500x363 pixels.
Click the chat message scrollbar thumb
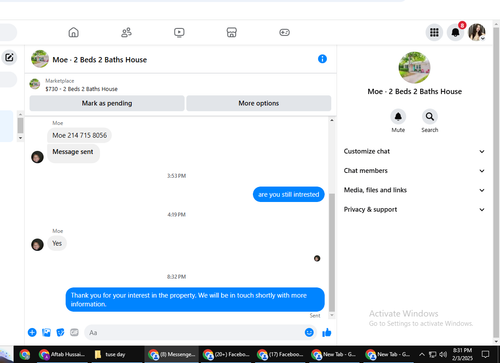coord(332,252)
